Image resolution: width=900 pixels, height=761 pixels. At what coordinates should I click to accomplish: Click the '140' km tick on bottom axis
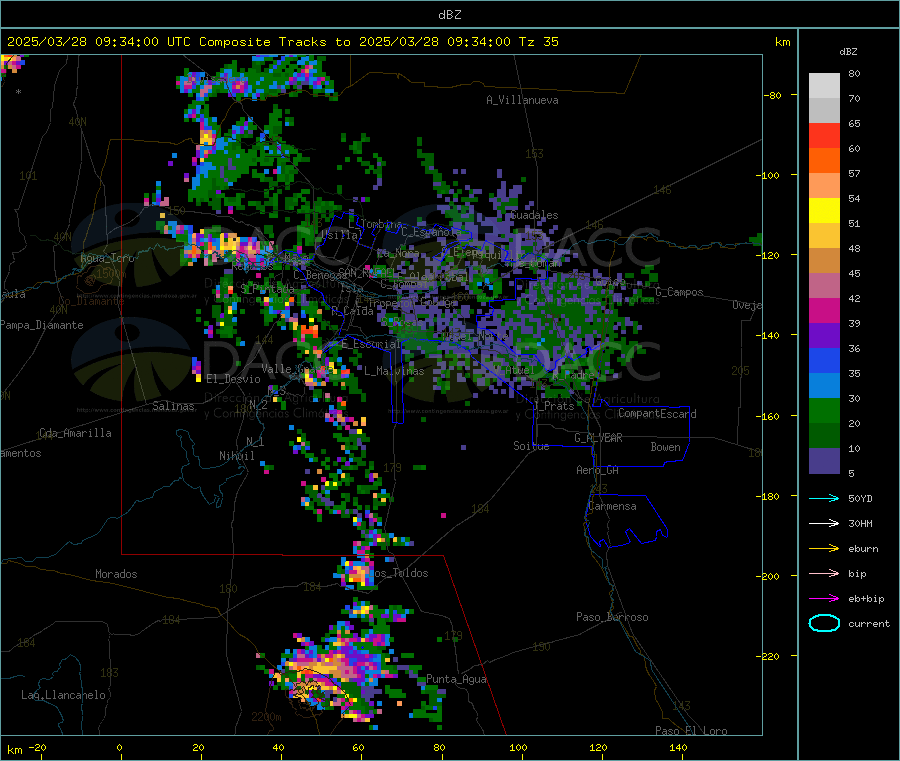coord(678,747)
